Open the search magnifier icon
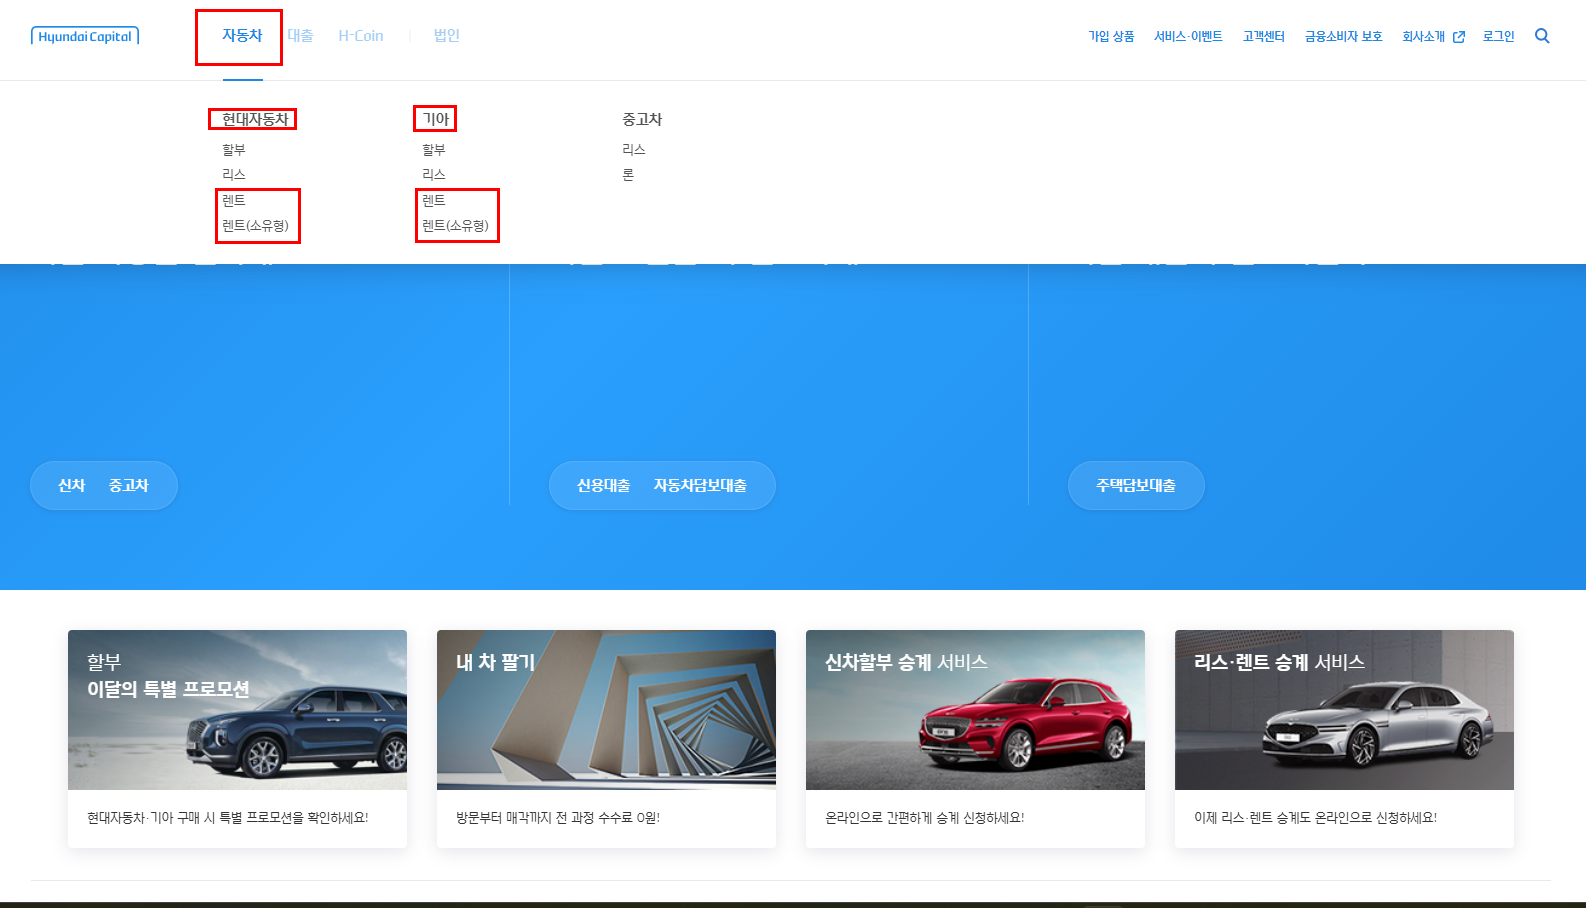 pos(1542,36)
